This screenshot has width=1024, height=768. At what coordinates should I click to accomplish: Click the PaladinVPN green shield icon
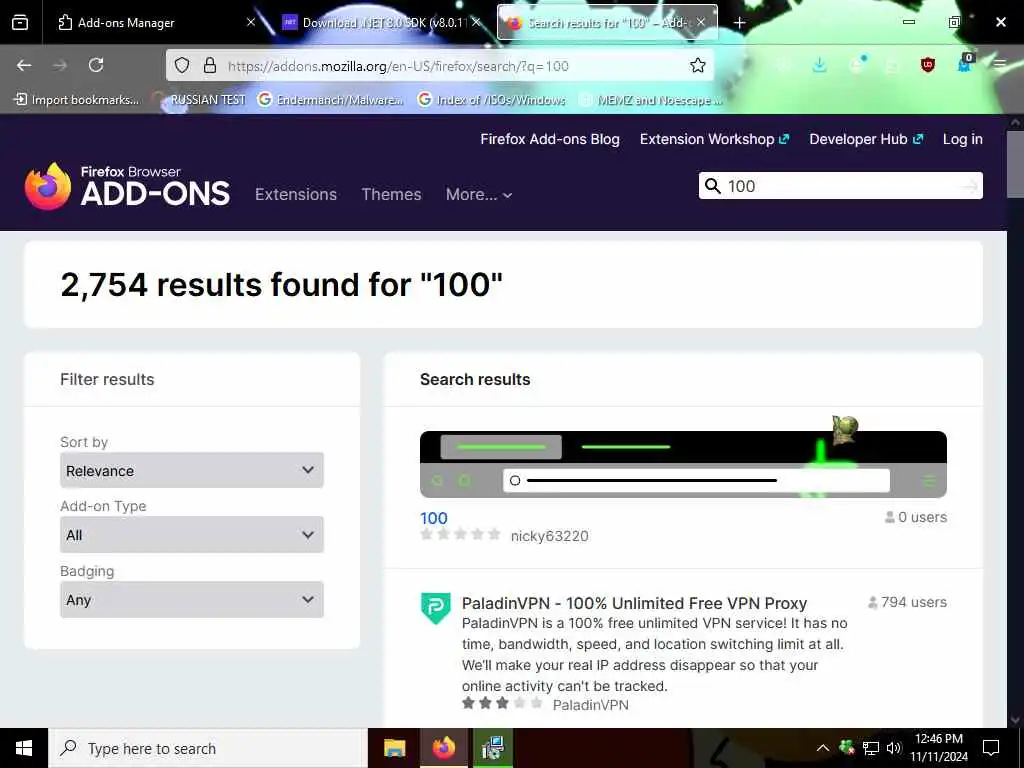pyautogui.click(x=436, y=608)
